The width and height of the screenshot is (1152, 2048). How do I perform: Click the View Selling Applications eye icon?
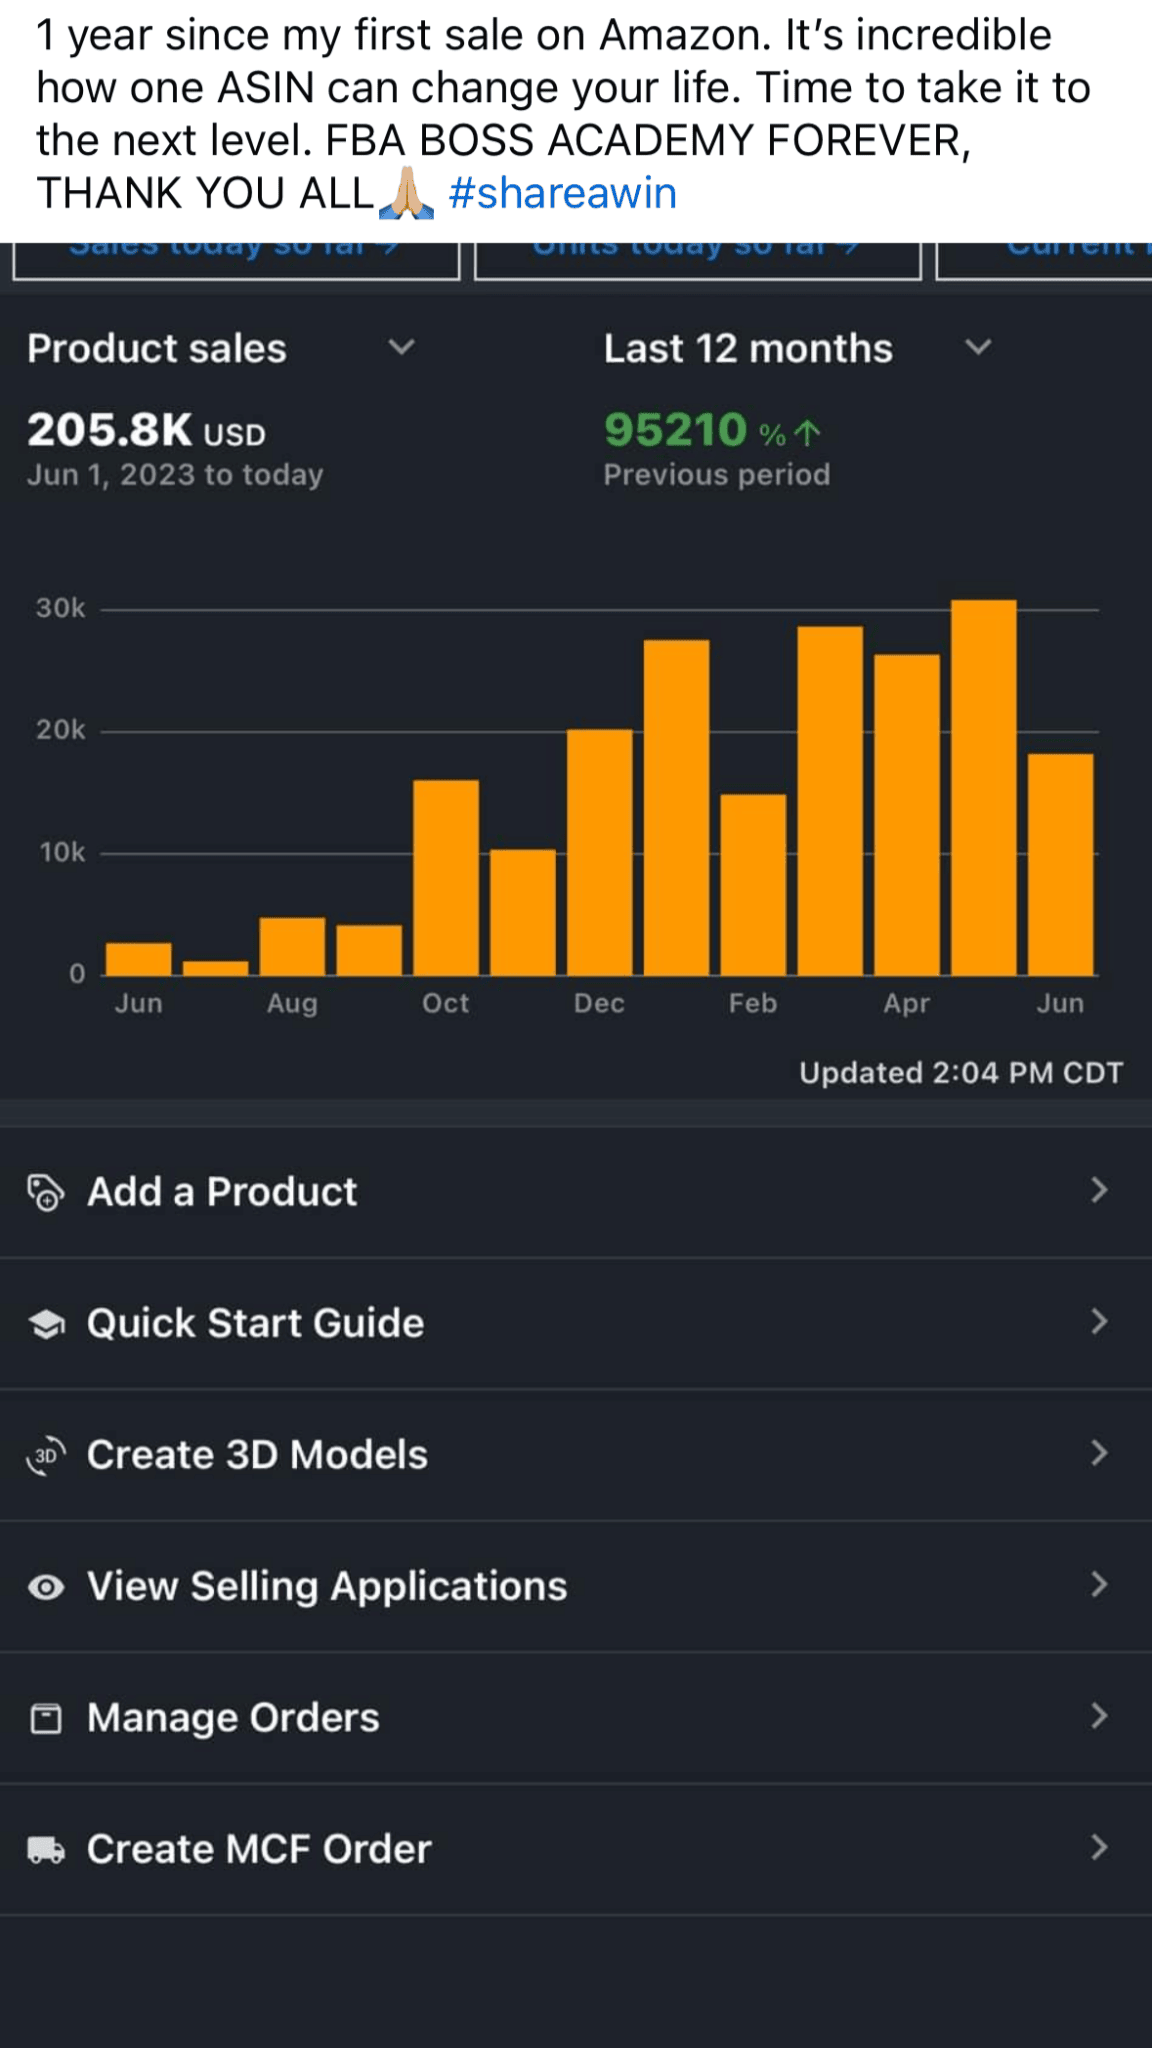click(x=46, y=1587)
